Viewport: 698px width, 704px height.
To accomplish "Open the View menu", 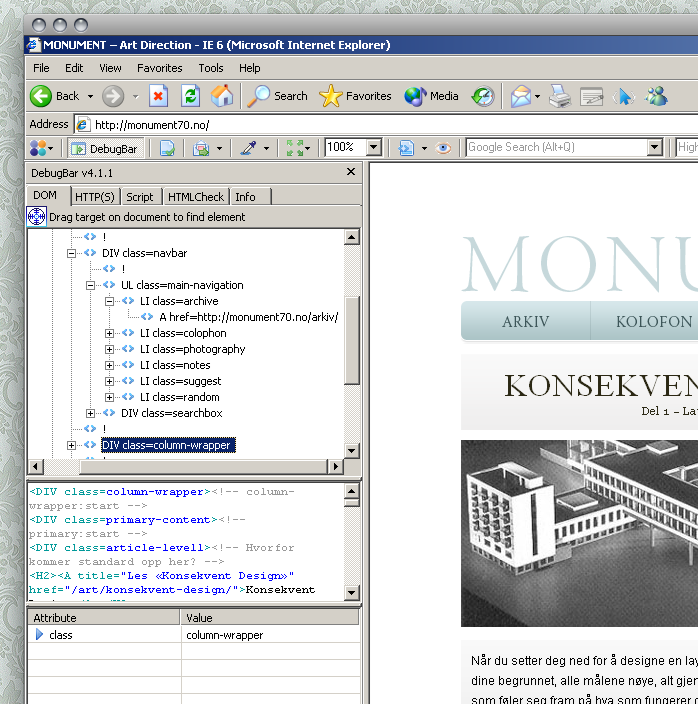I will click(x=110, y=68).
